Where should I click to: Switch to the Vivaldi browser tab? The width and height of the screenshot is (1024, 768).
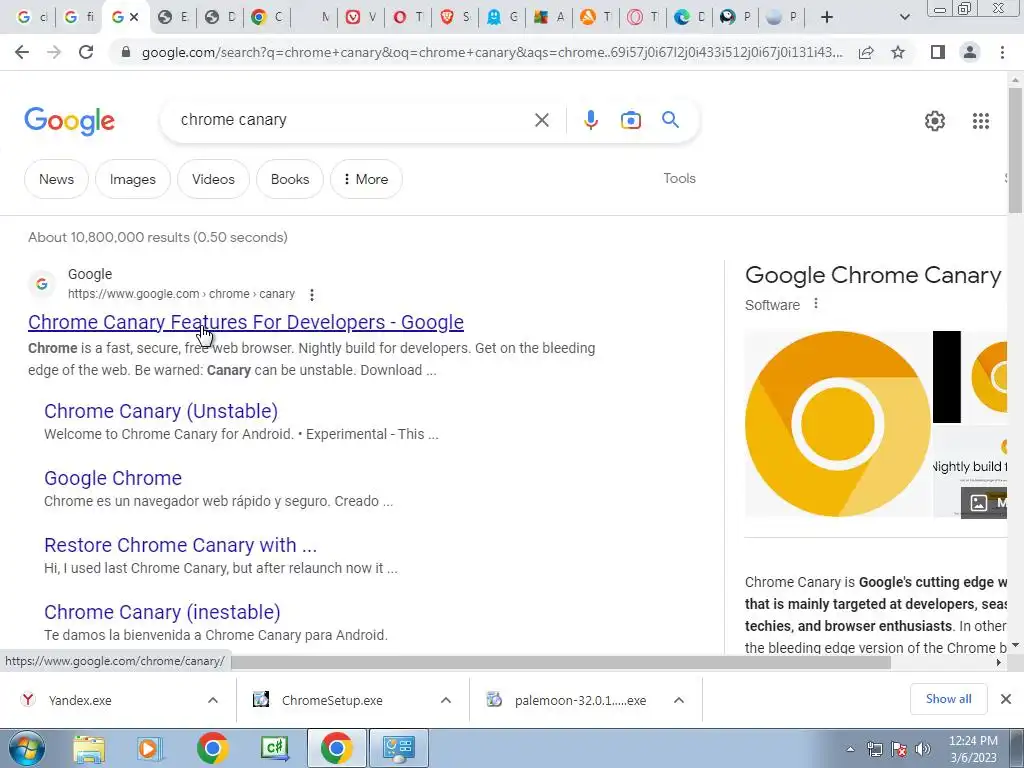point(361,18)
